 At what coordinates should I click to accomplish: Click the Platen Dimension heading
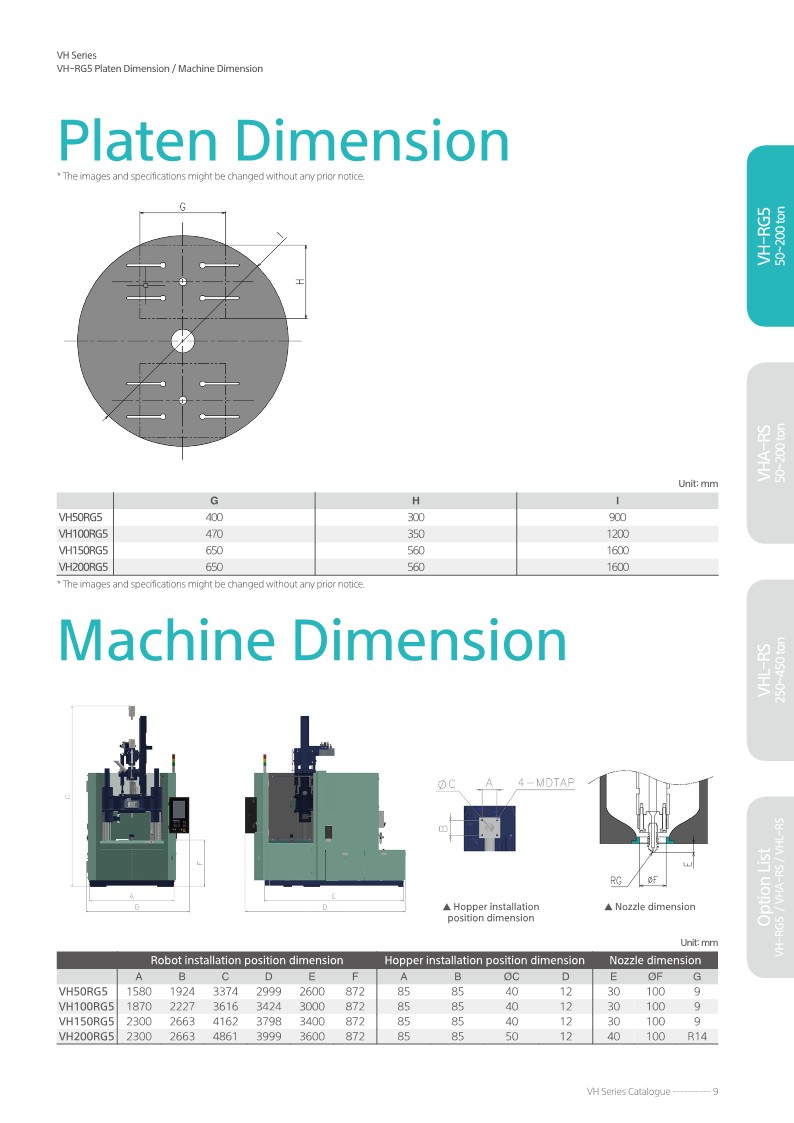283,141
